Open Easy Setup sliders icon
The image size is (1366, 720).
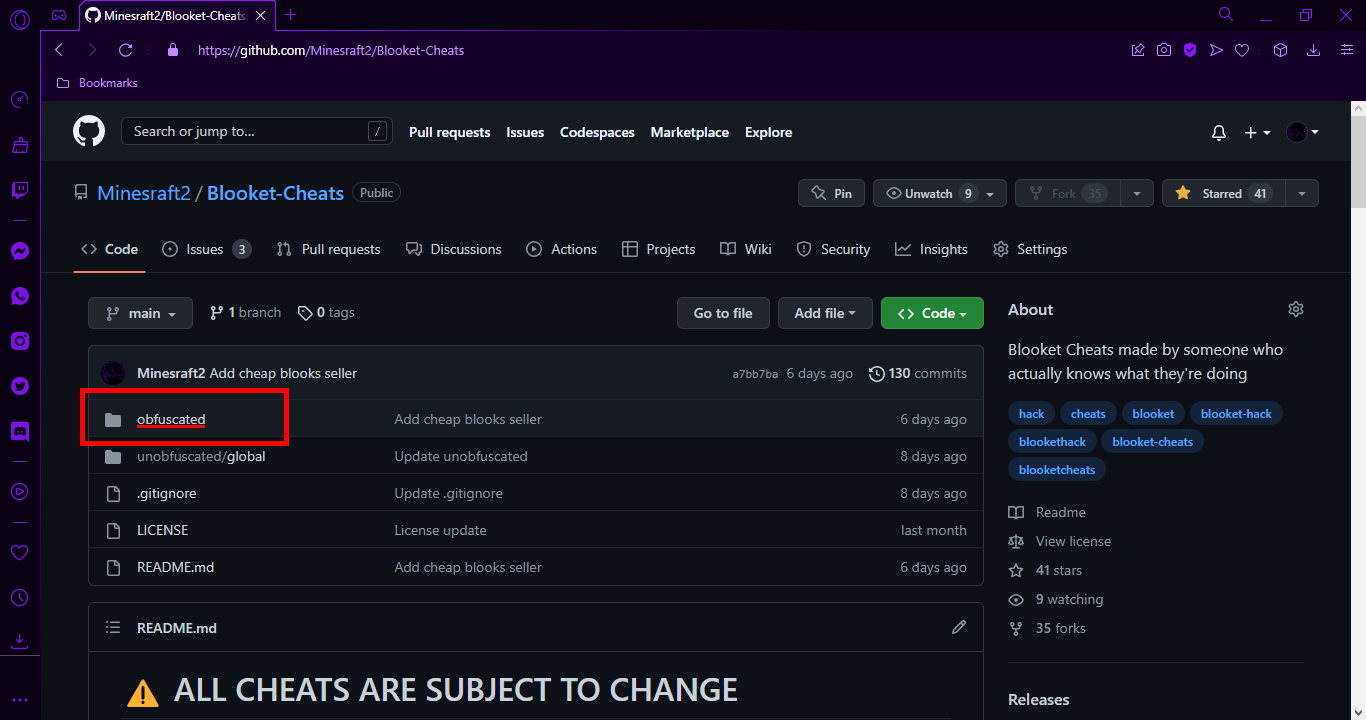click(1345, 50)
